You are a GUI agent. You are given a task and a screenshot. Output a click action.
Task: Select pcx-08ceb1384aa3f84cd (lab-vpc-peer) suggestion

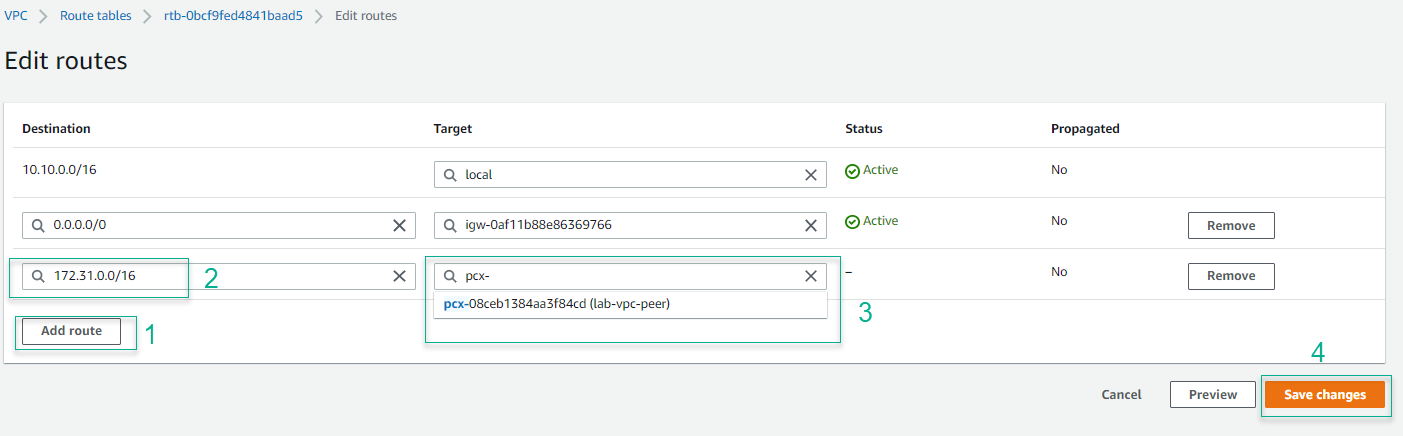(630, 304)
